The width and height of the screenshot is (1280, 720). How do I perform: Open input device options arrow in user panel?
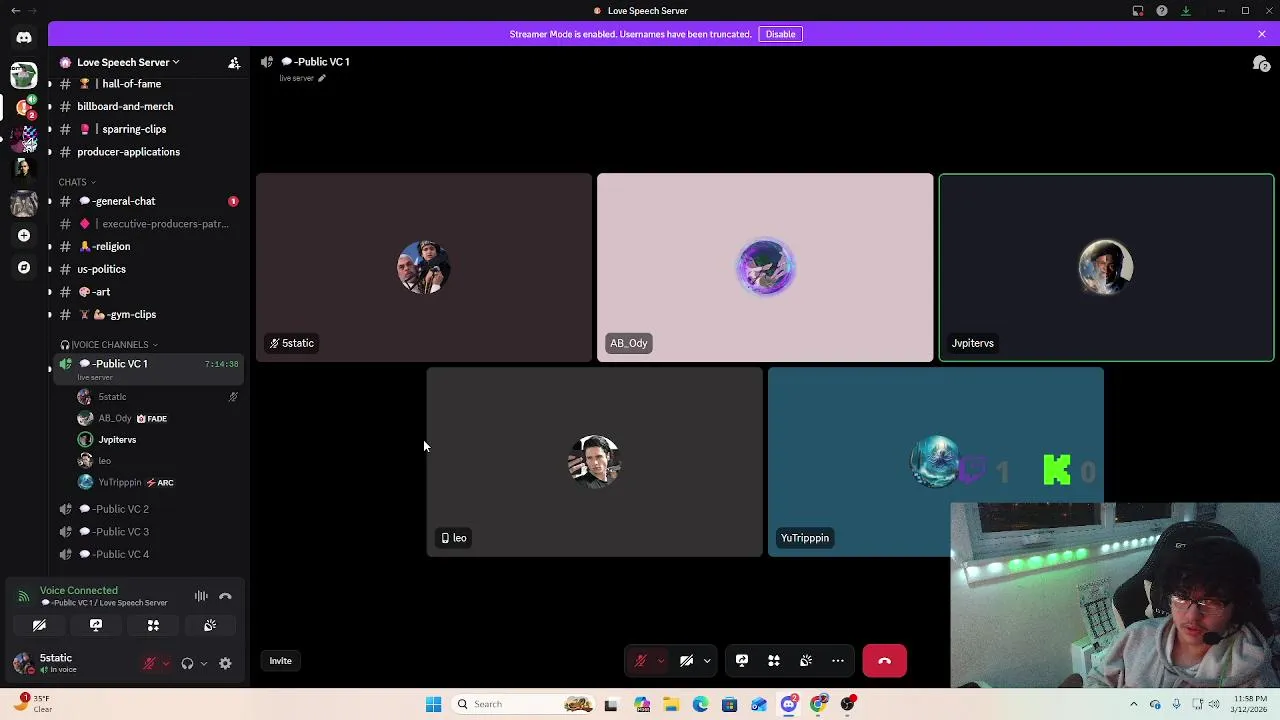[166, 663]
